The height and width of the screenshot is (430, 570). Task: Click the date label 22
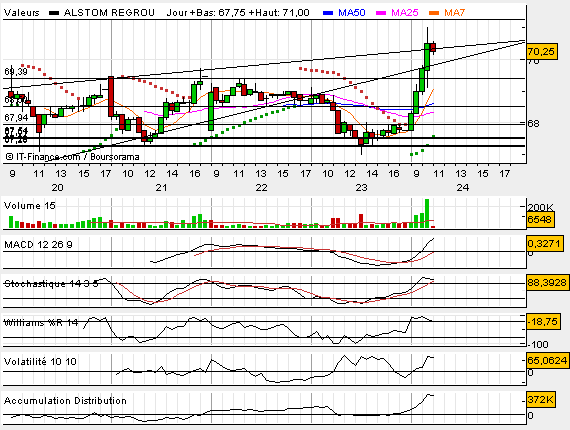click(x=261, y=188)
